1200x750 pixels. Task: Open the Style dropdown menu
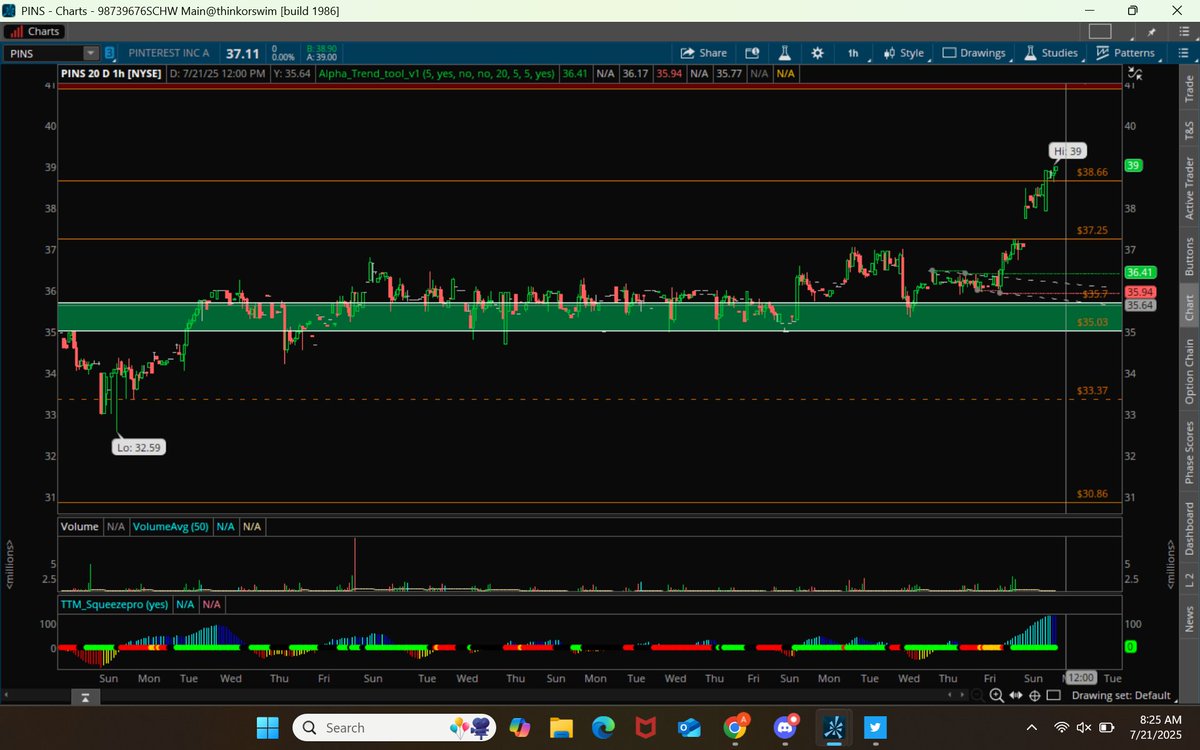(903, 53)
